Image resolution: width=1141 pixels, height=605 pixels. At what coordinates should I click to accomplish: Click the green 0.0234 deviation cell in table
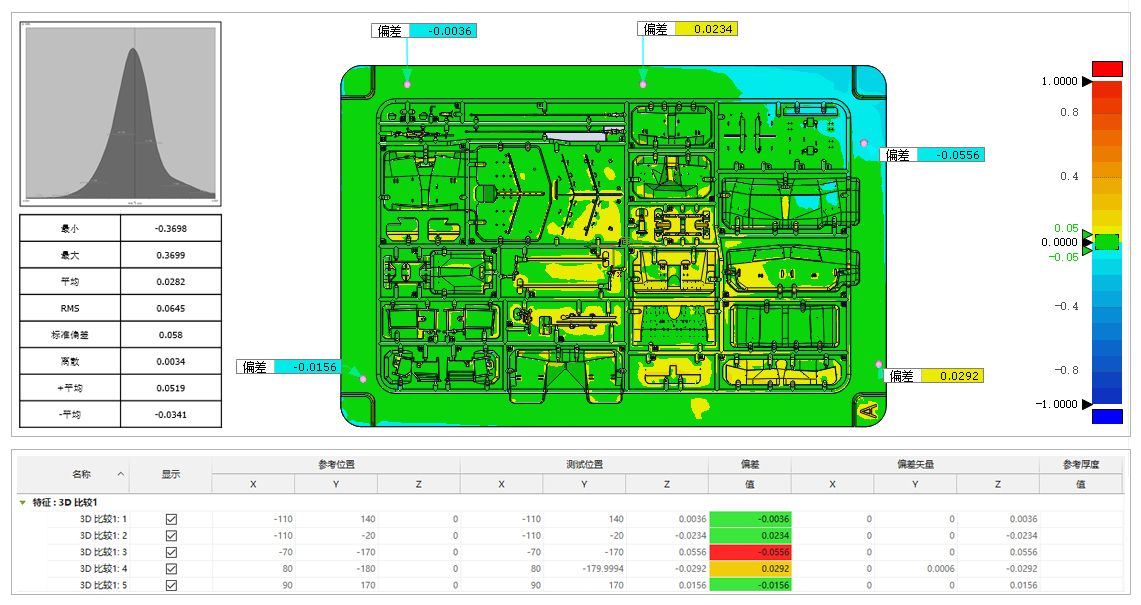click(x=750, y=536)
